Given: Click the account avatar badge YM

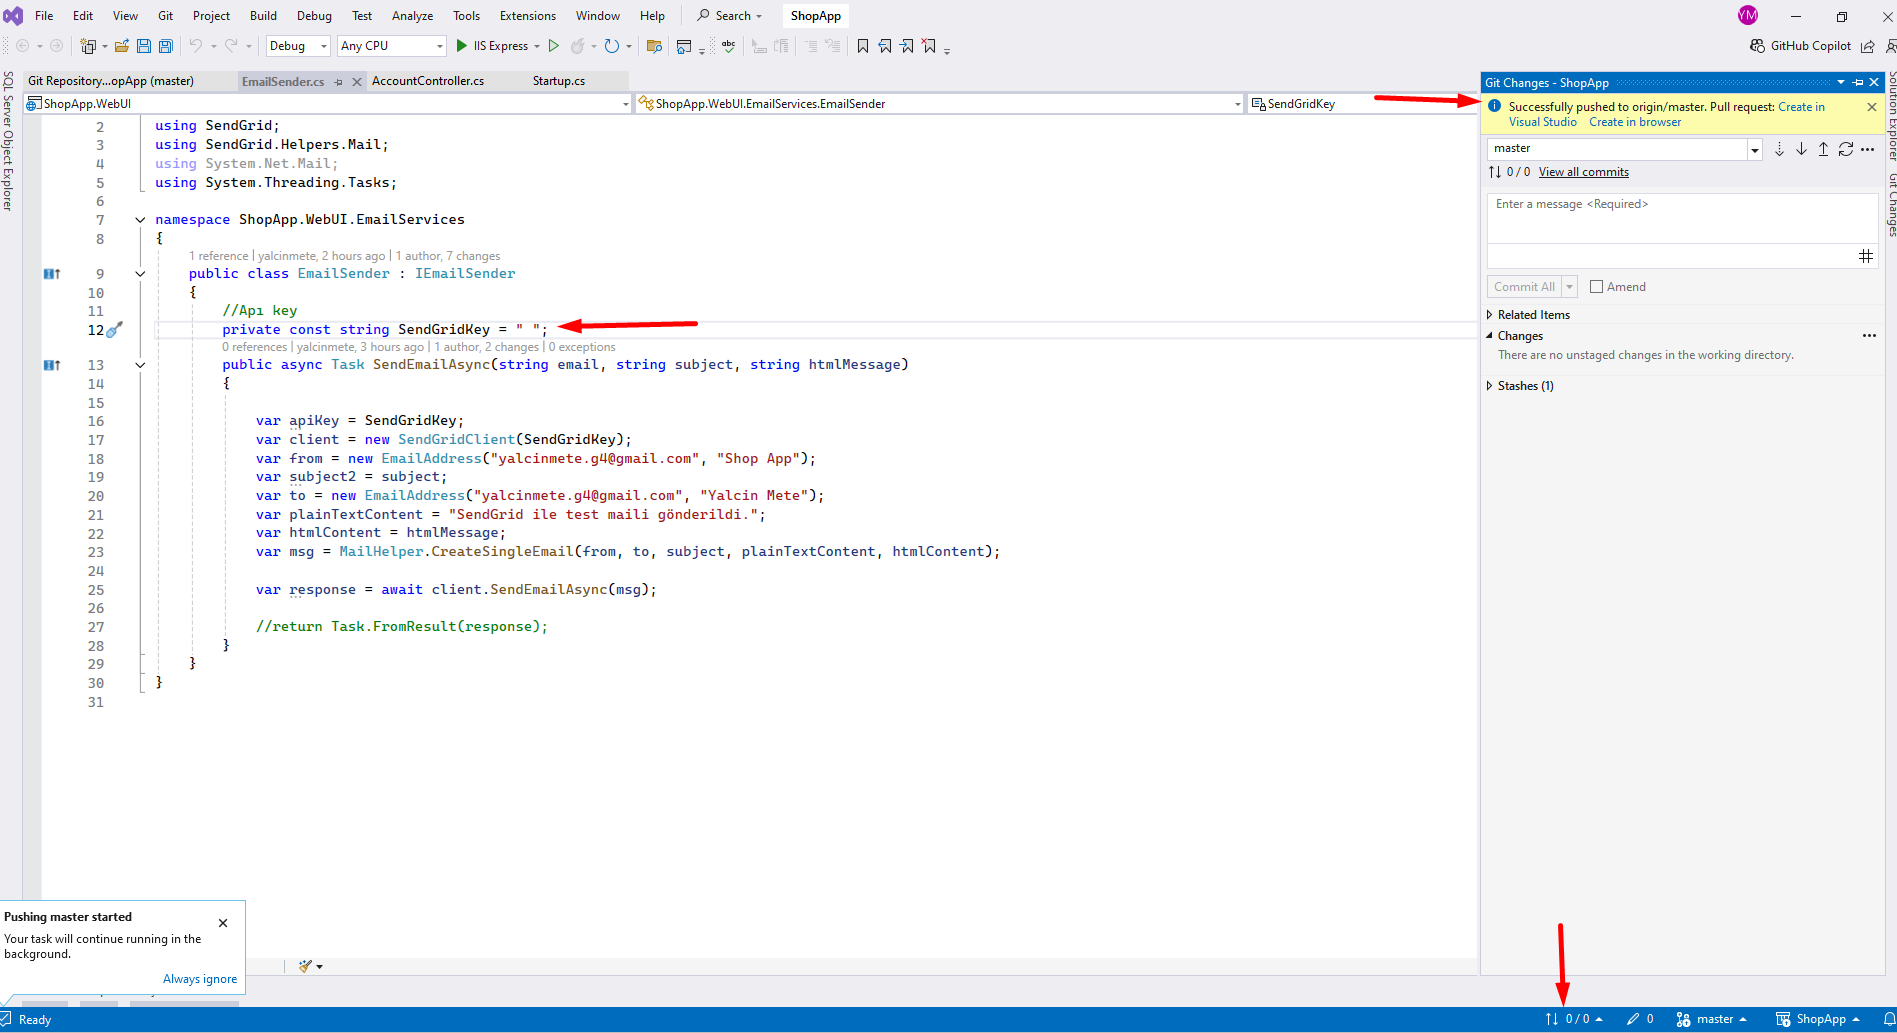Looking at the screenshot, I should click(x=1748, y=15).
